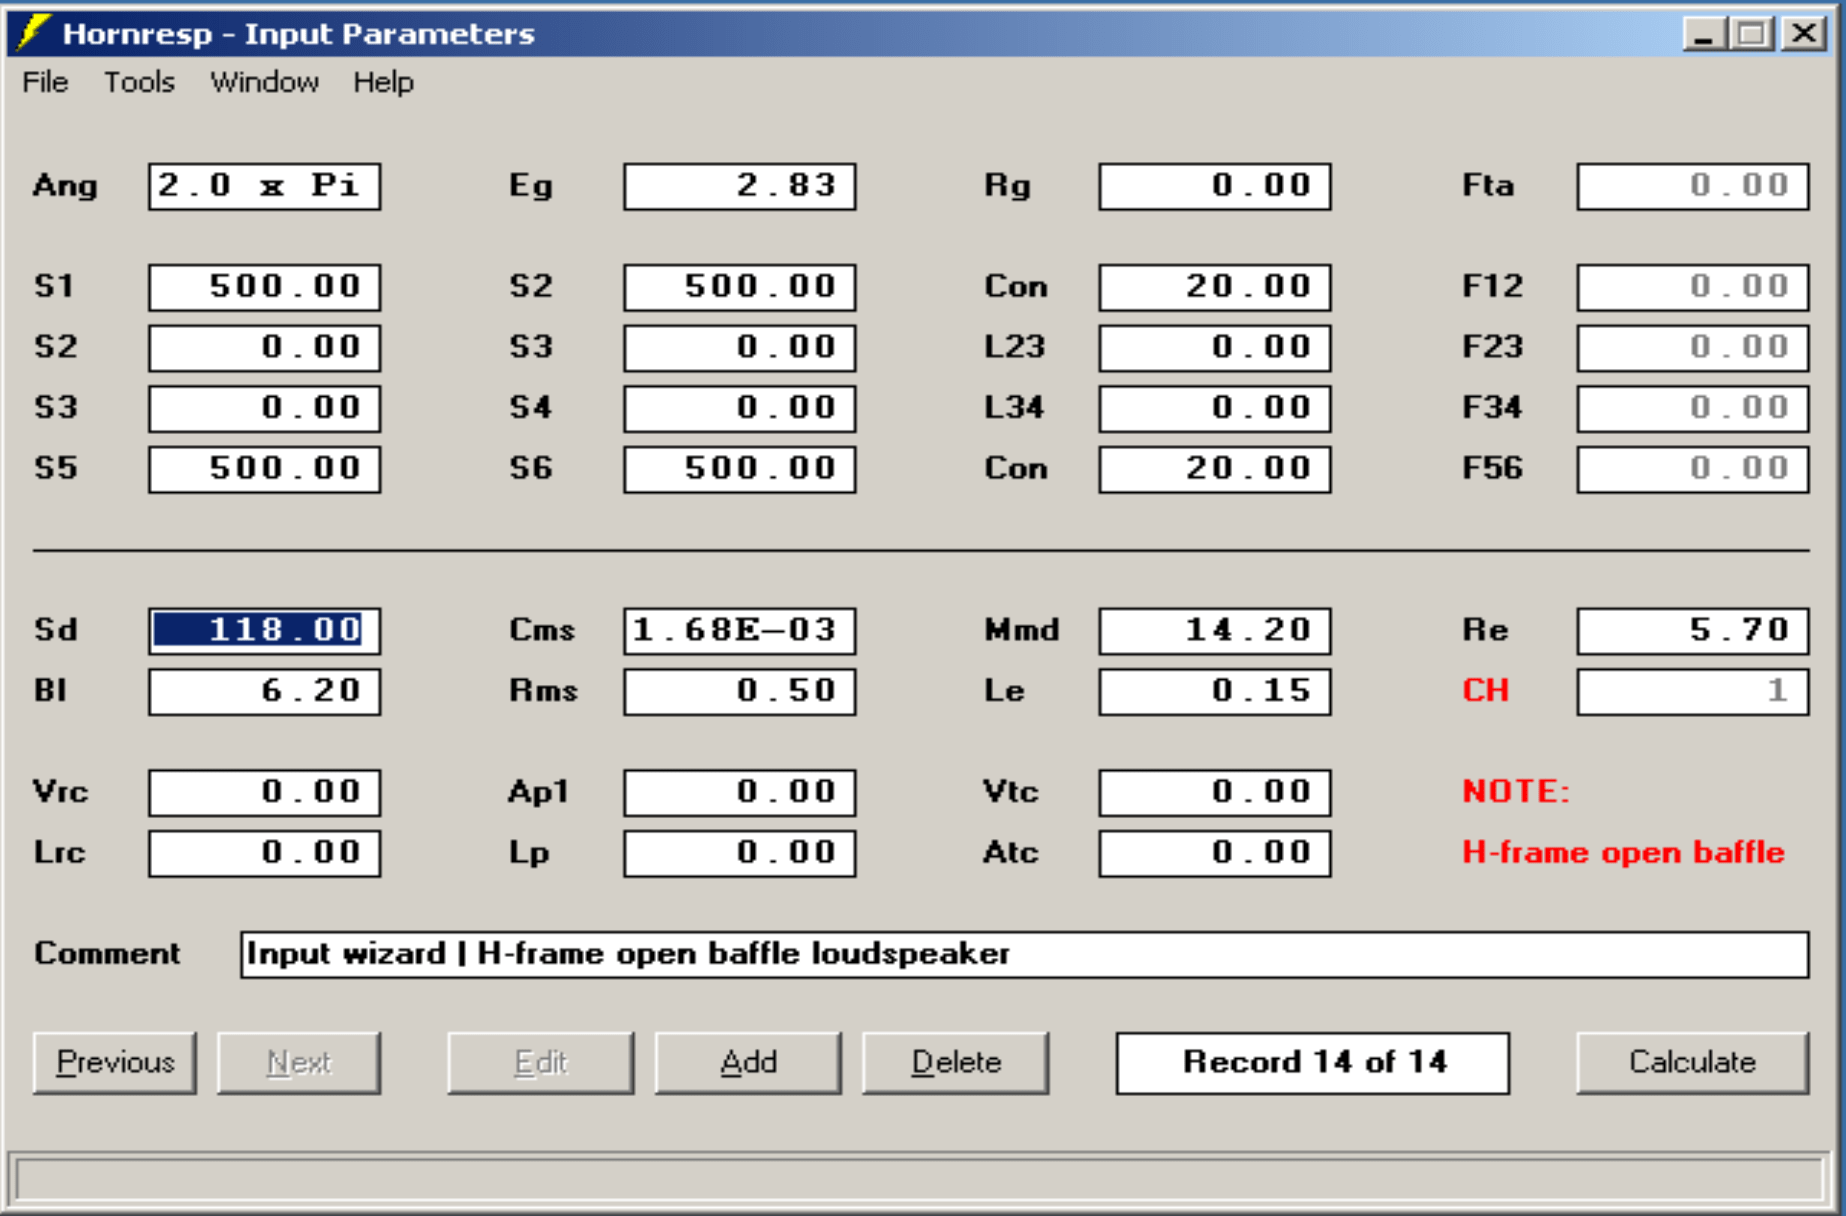Click the Mmd label

click(1021, 630)
